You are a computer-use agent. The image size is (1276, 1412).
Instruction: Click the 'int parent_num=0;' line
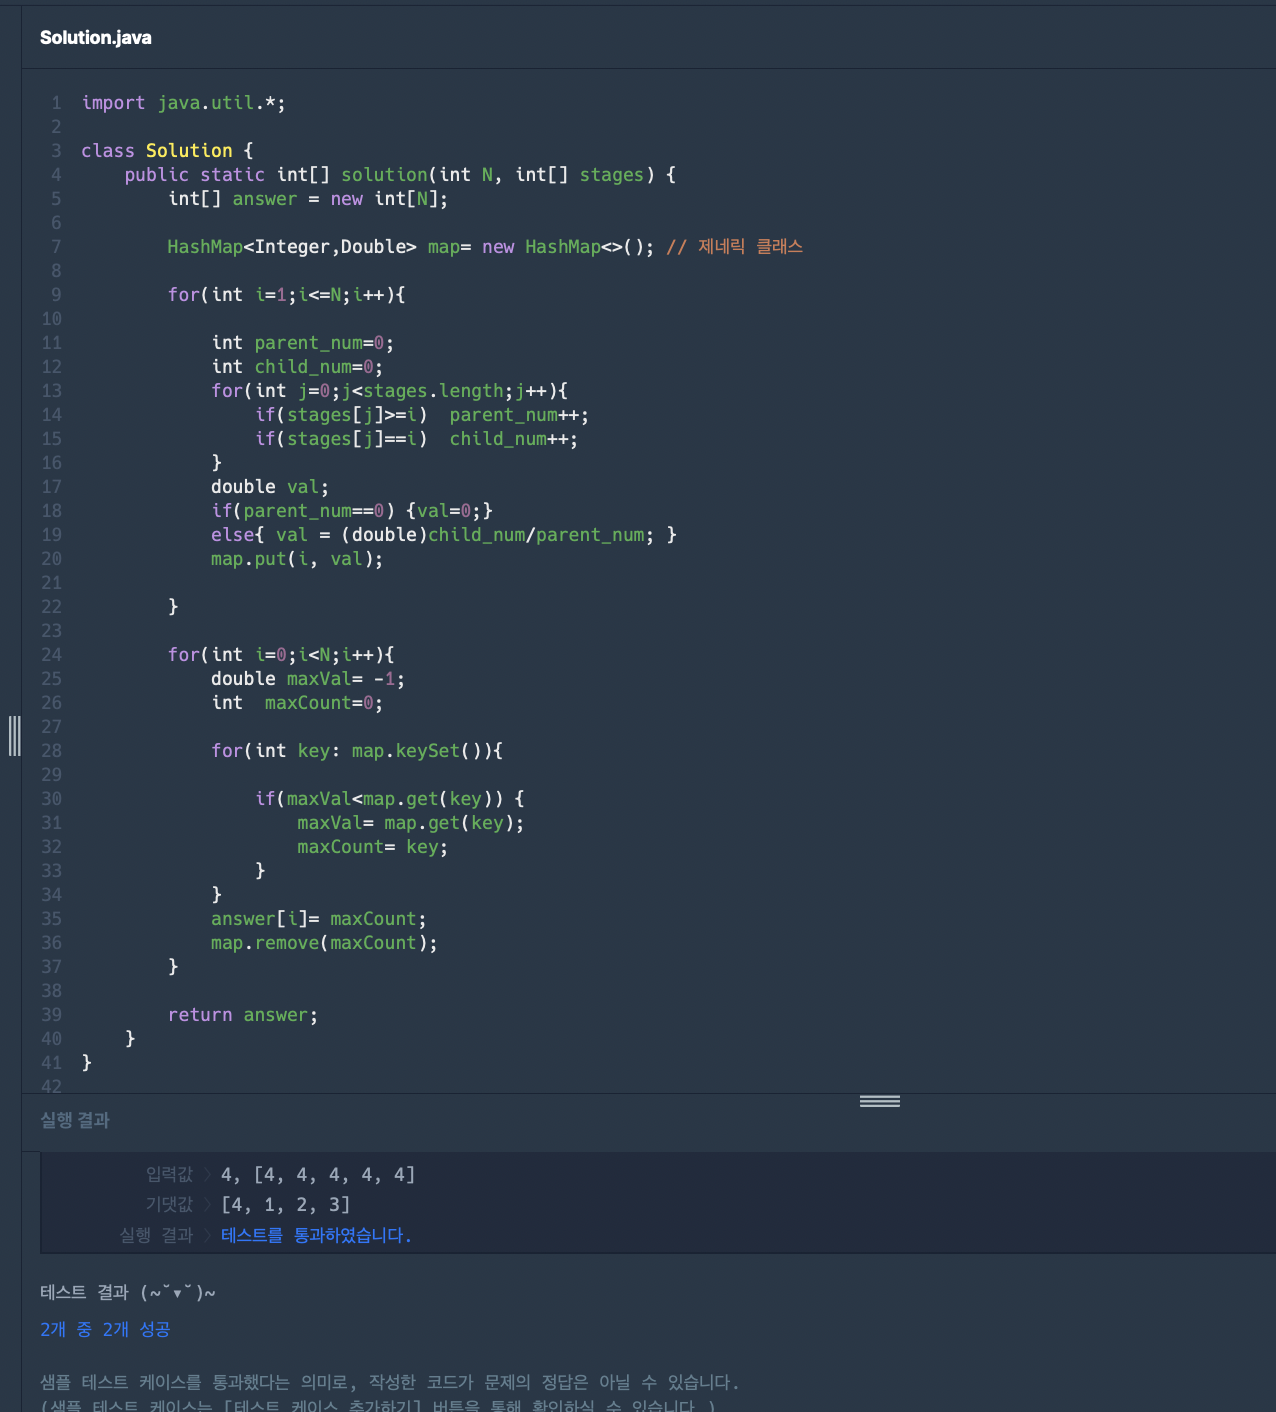pyautogui.click(x=302, y=343)
